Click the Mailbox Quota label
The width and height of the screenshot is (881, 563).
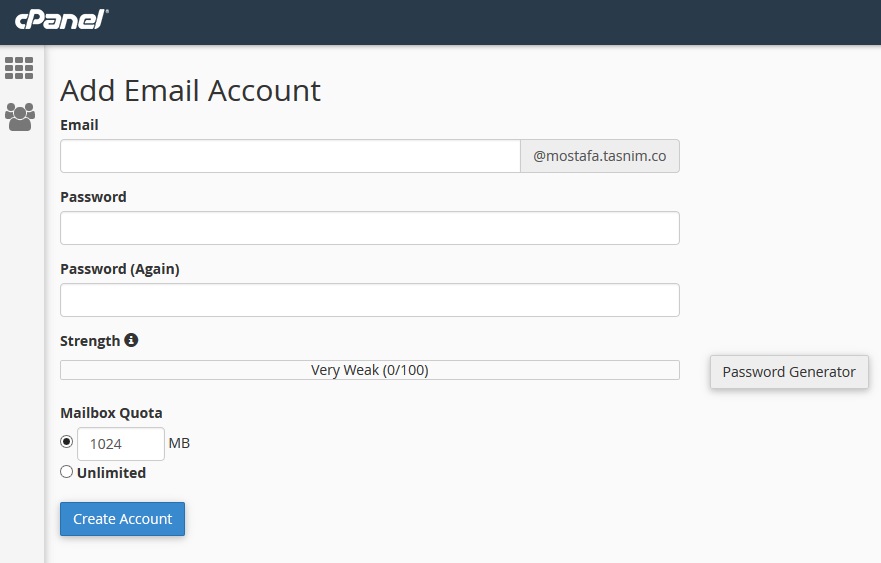pyautogui.click(x=111, y=413)
